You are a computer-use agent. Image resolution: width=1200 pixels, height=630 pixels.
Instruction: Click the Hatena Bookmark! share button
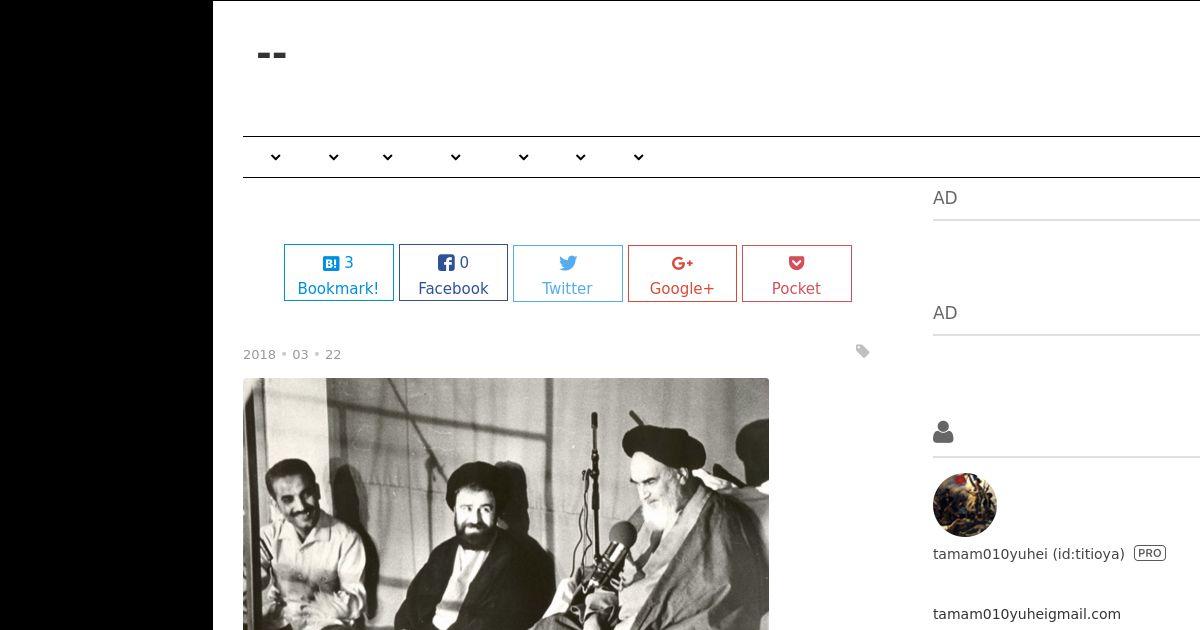point(339,273)
